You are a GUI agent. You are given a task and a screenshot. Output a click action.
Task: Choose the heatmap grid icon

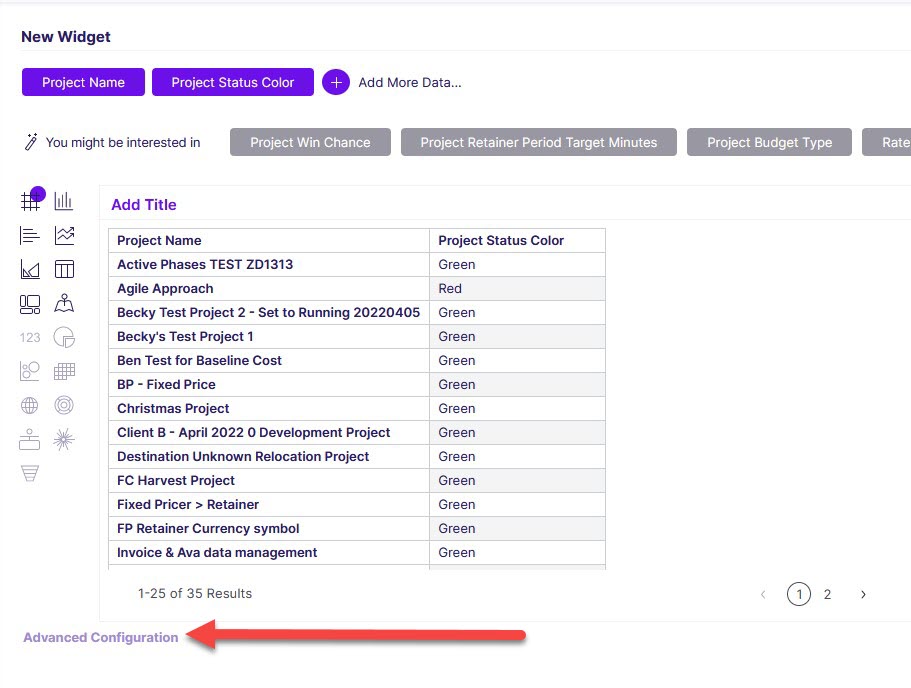(64, 371)
